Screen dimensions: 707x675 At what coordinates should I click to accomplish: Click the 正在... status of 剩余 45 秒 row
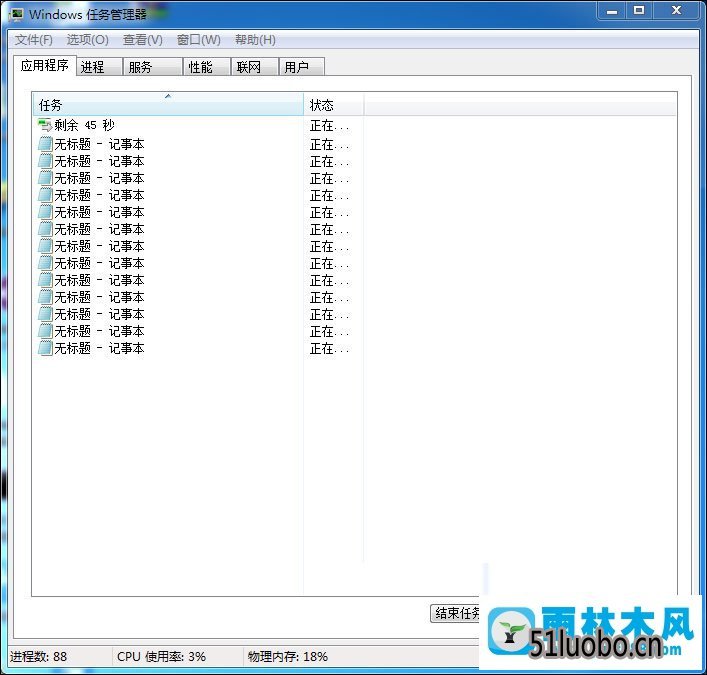(329, 126)
